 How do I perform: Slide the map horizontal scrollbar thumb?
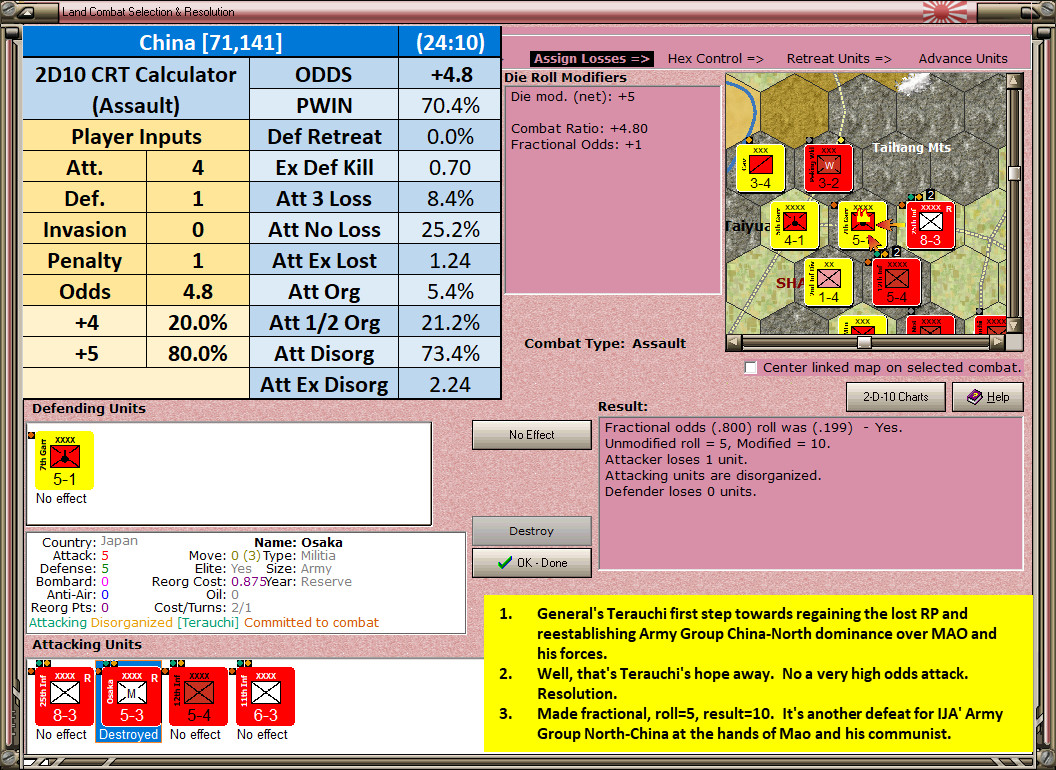click(864, 342)
